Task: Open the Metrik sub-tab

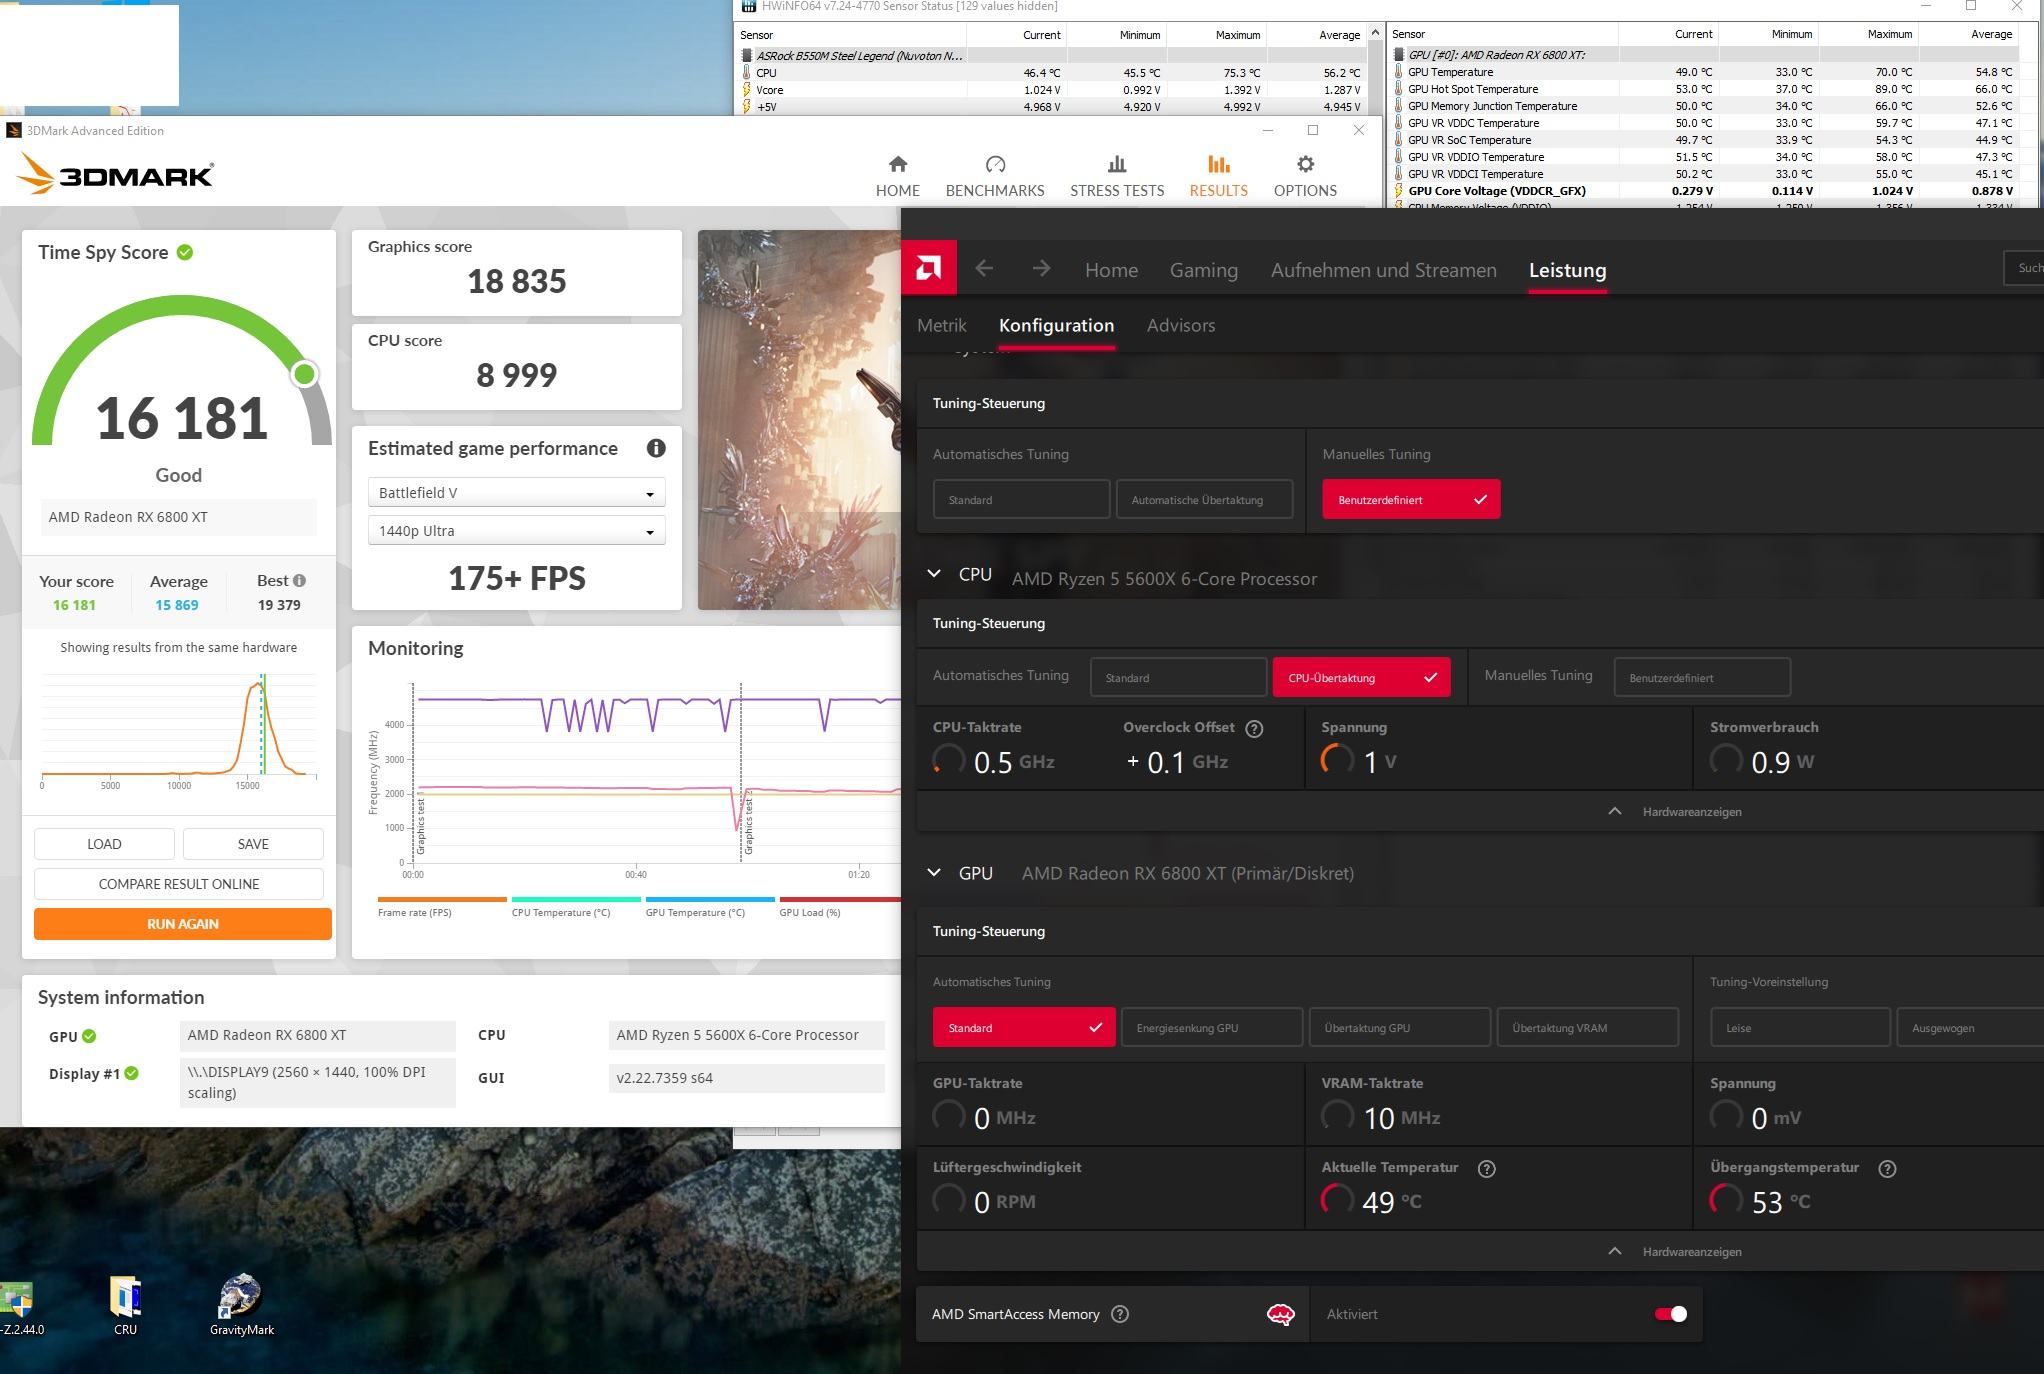Action: pyautogui.click(x=941, y=325)
